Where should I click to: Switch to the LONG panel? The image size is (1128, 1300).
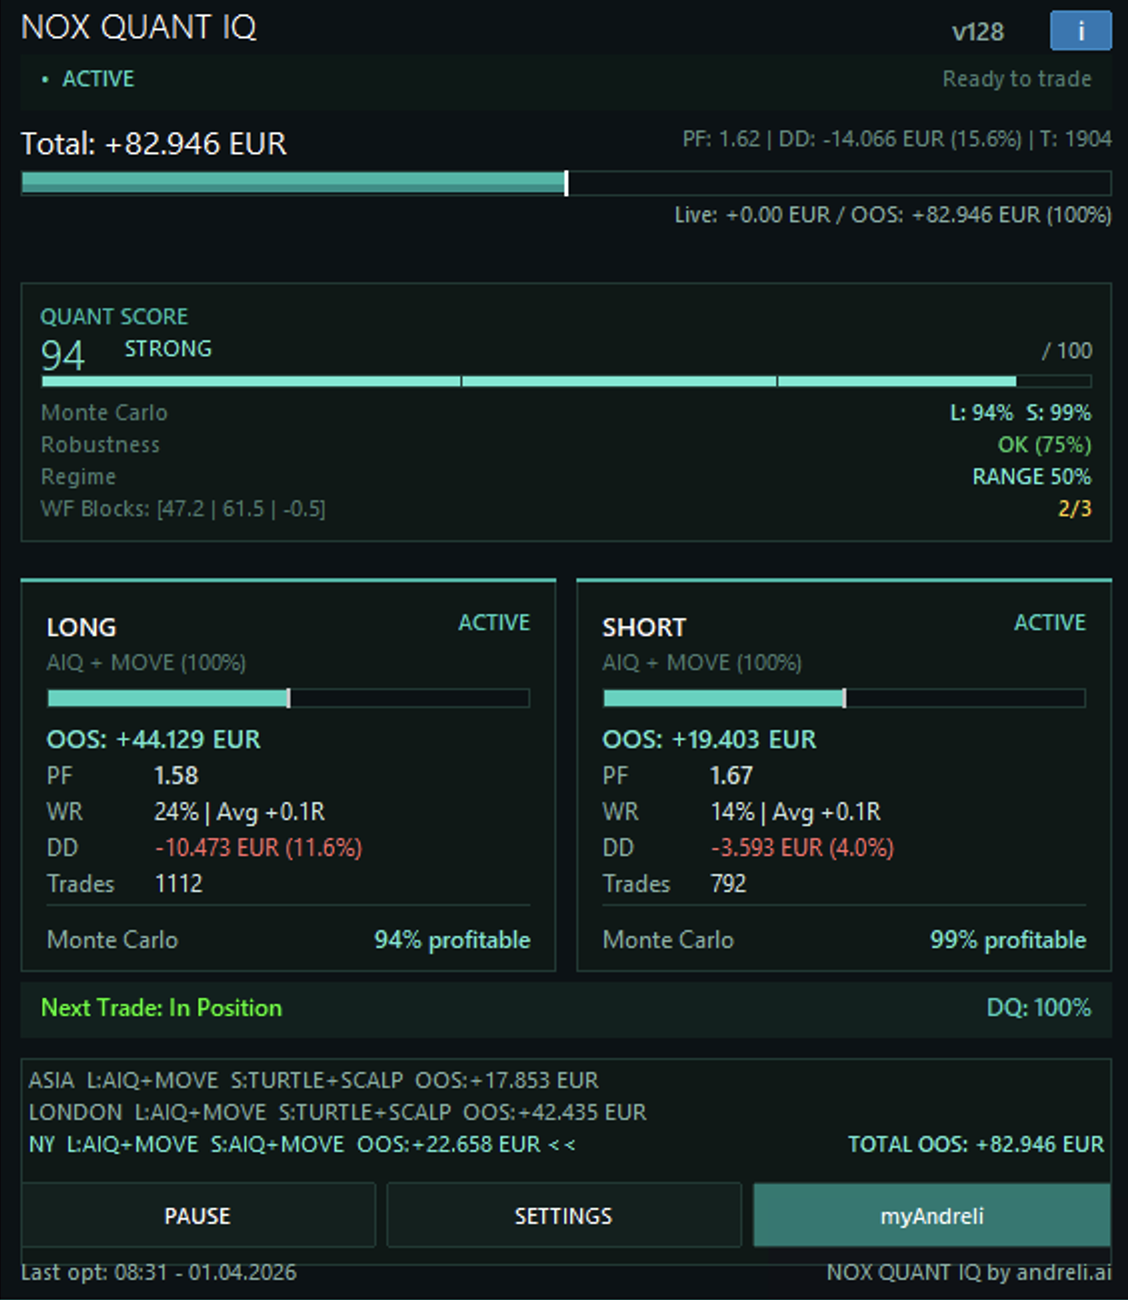82,628
